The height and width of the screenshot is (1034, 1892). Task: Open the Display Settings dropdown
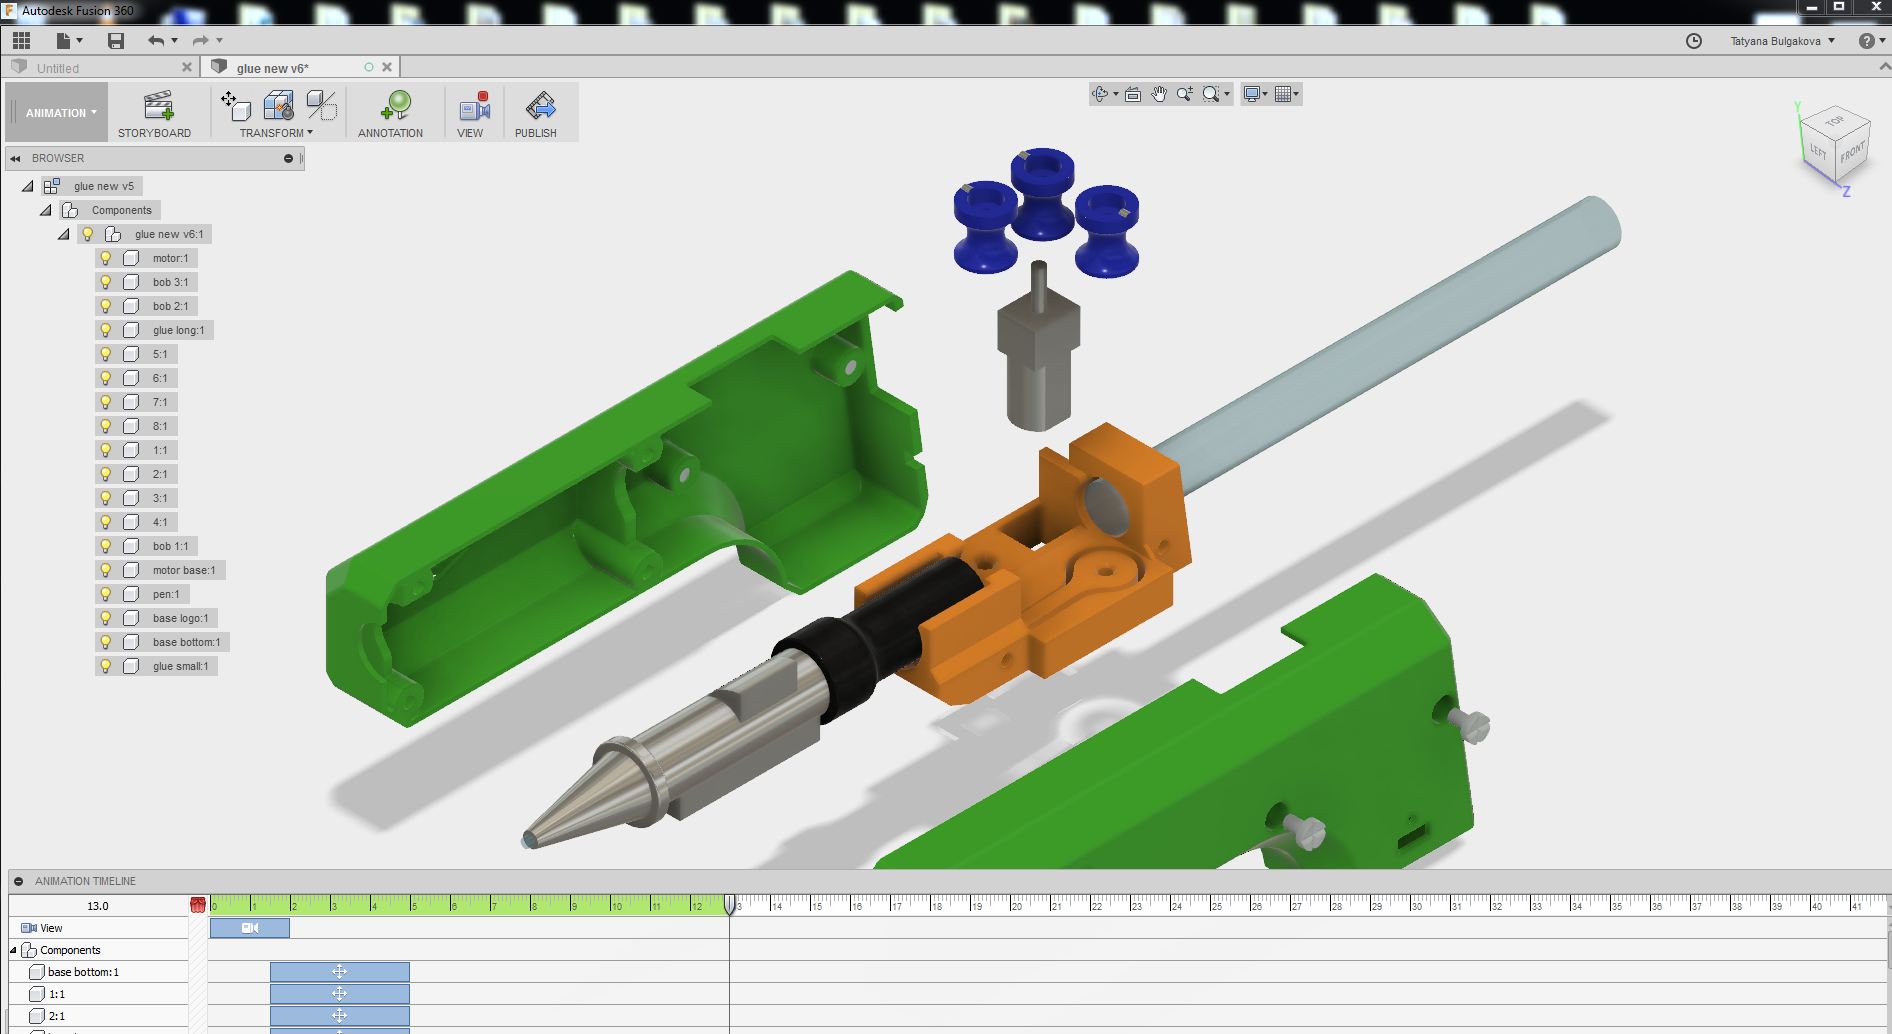(x=1254, y=94)
